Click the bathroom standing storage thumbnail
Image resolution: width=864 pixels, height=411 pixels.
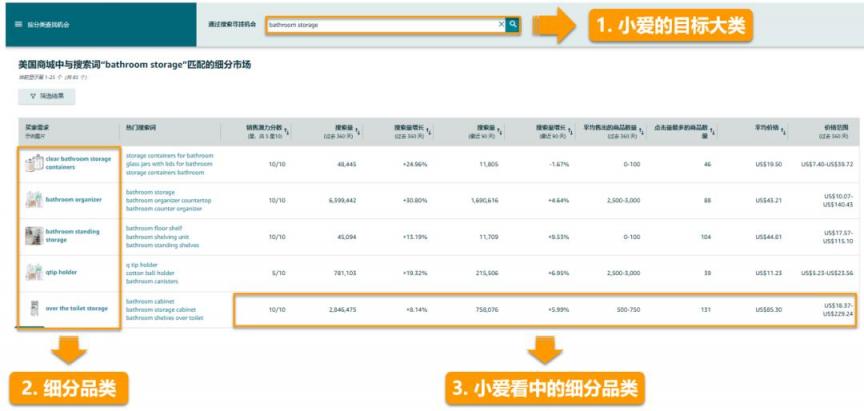(x=34, y=236)
